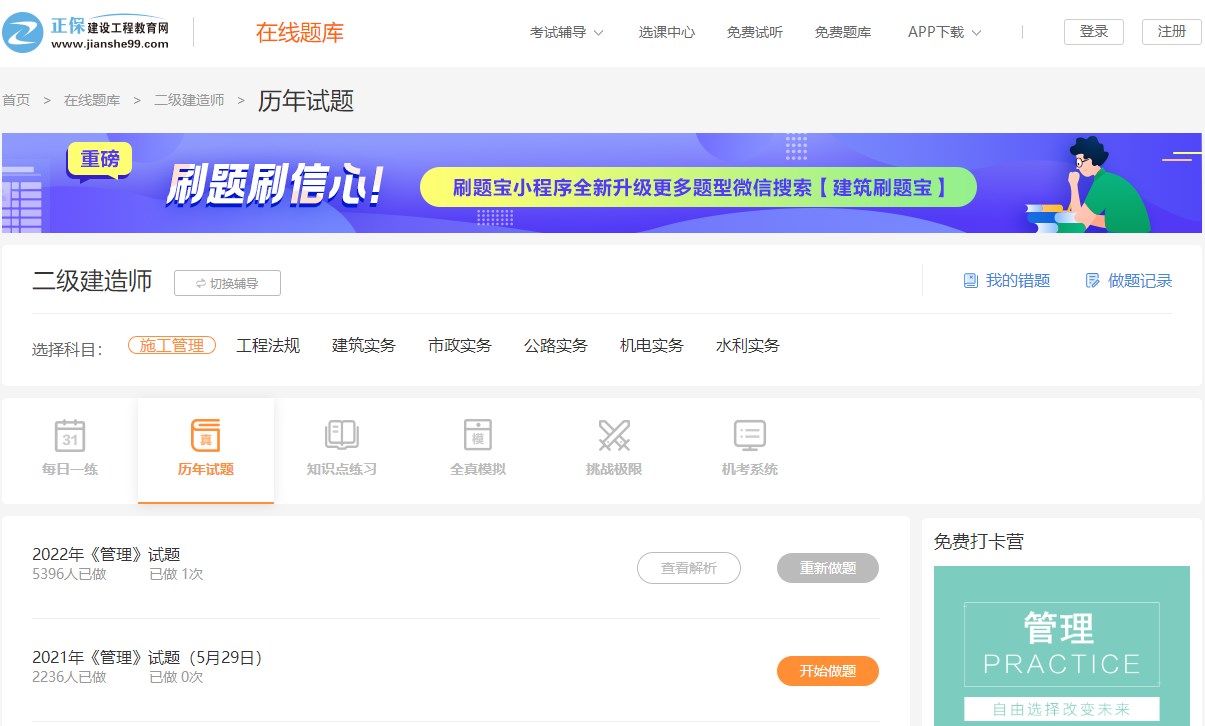Screen dimensions: 1205x726
Task: Switch to the 工程法规 subject tab
Action: point(267,345)
